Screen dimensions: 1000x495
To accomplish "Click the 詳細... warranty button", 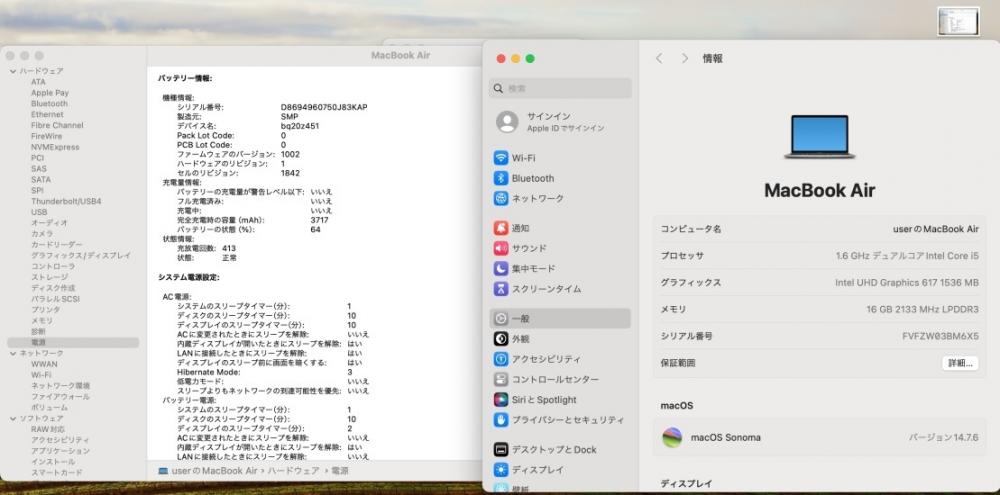I will pos(960,363).
